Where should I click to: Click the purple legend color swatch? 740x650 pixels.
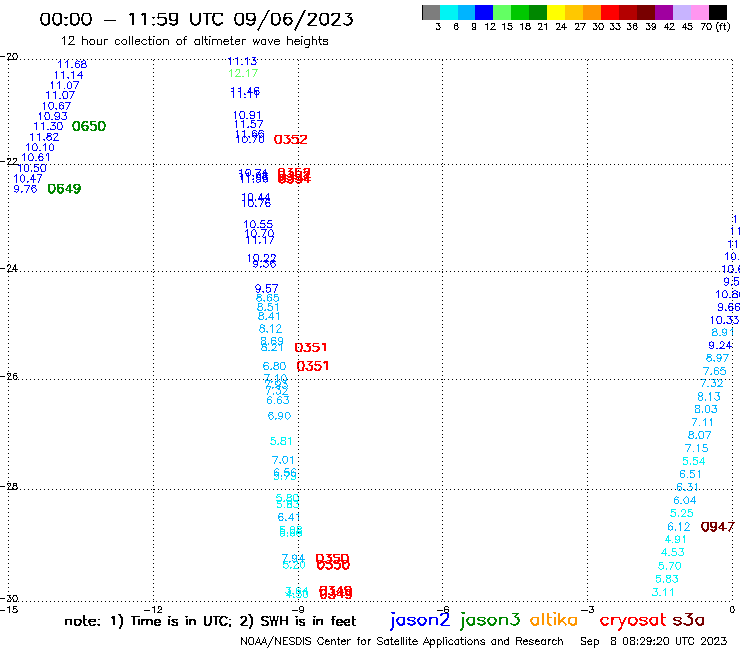(x=664, y=12)
